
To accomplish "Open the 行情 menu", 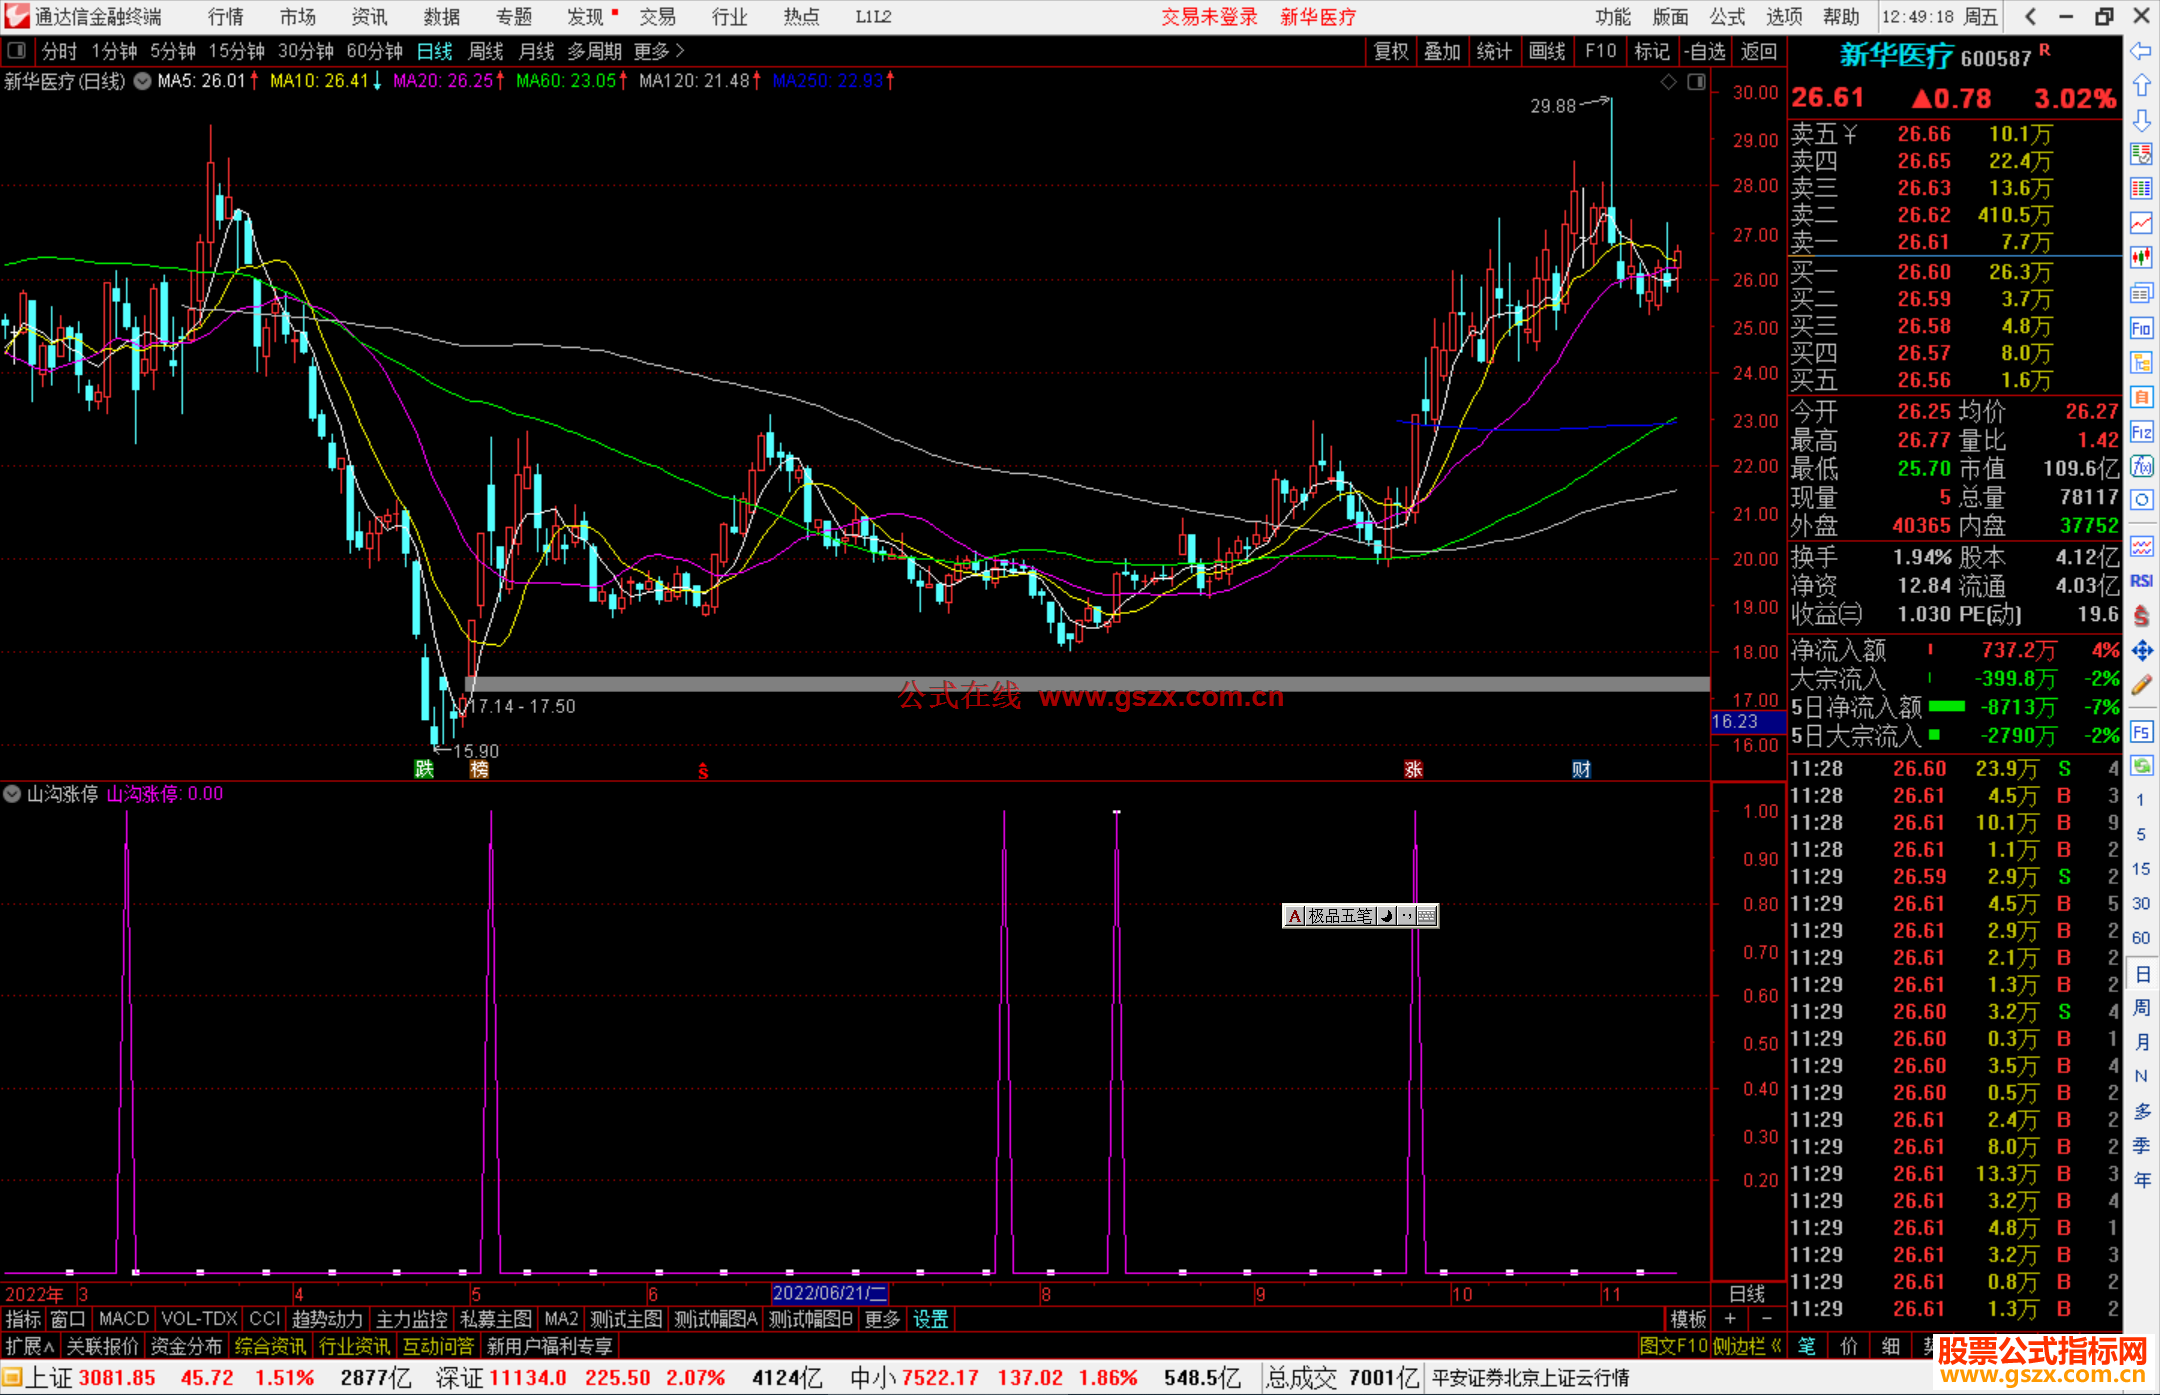I will (x=226, y=16).
